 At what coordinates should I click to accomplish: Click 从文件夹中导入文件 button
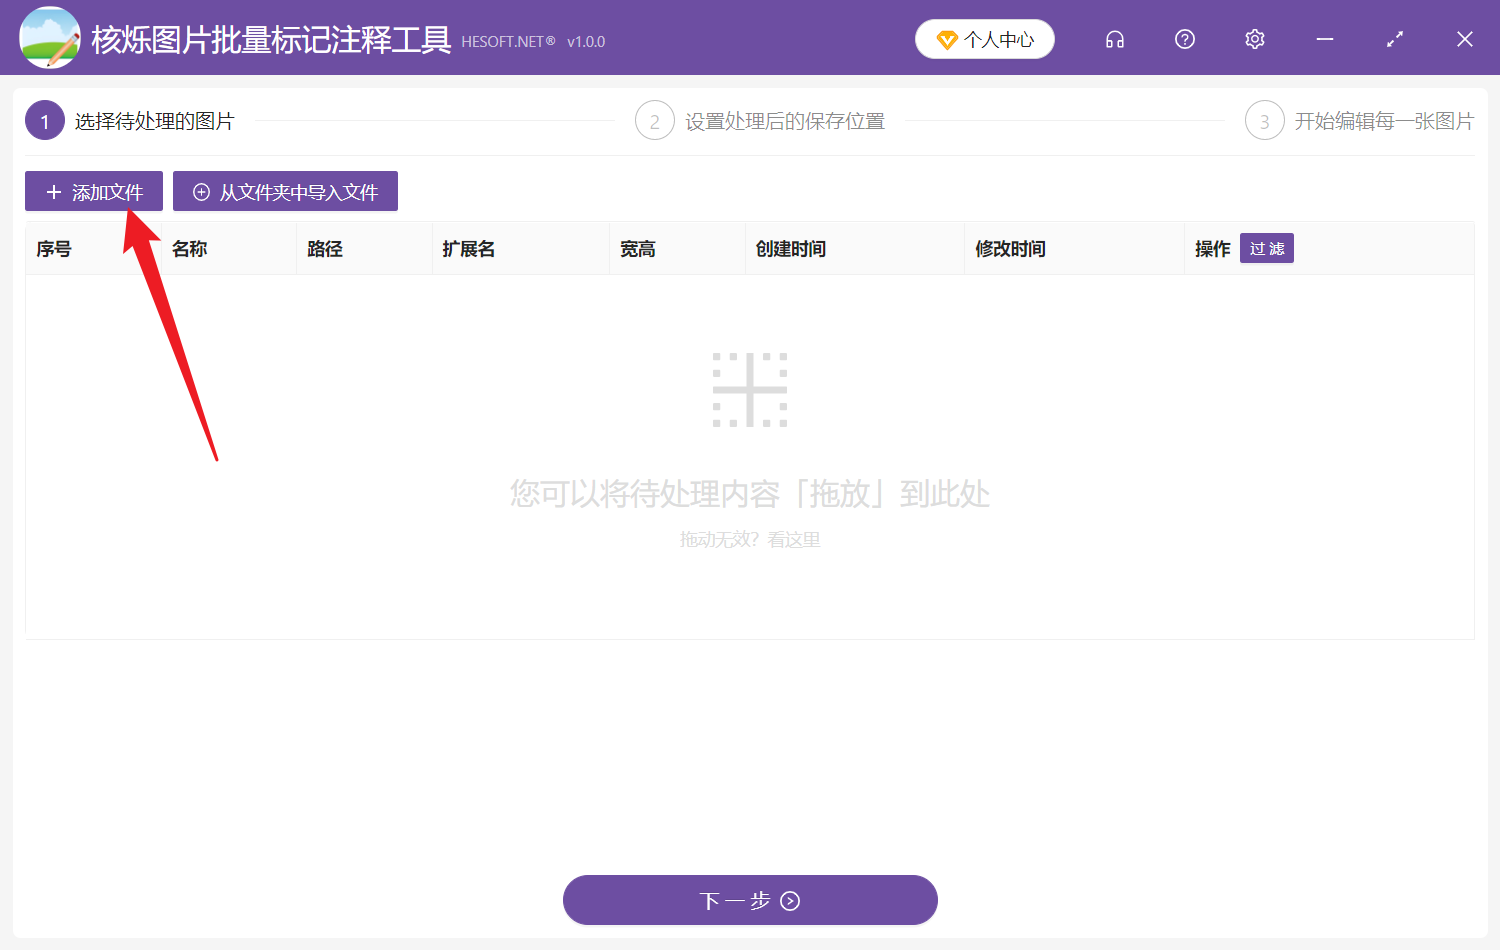[x=285, y=191]
